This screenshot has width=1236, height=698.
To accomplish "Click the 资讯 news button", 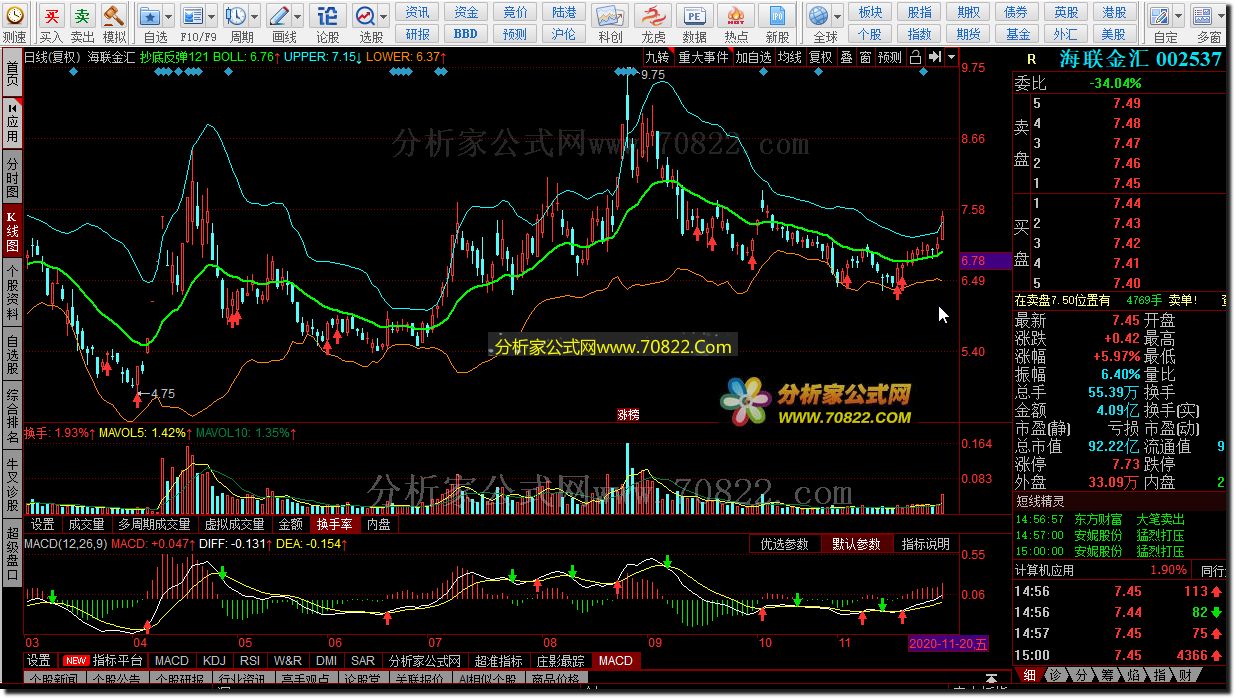I will coord(418,12).
